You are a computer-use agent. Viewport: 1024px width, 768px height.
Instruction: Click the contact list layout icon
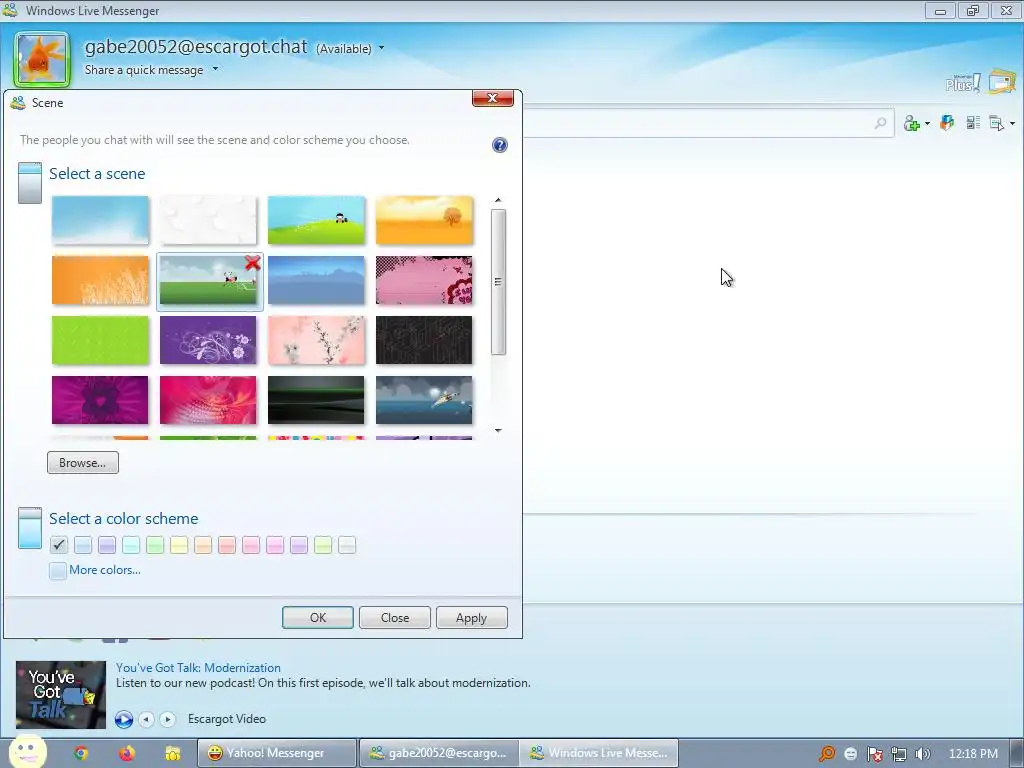(x=973, y=122)
